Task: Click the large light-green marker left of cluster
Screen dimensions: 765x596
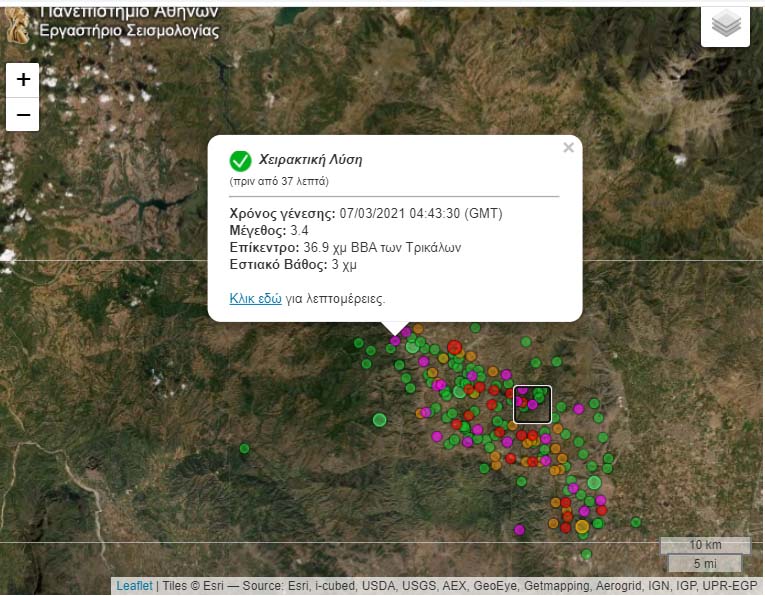Action: [x=379, y=419]
